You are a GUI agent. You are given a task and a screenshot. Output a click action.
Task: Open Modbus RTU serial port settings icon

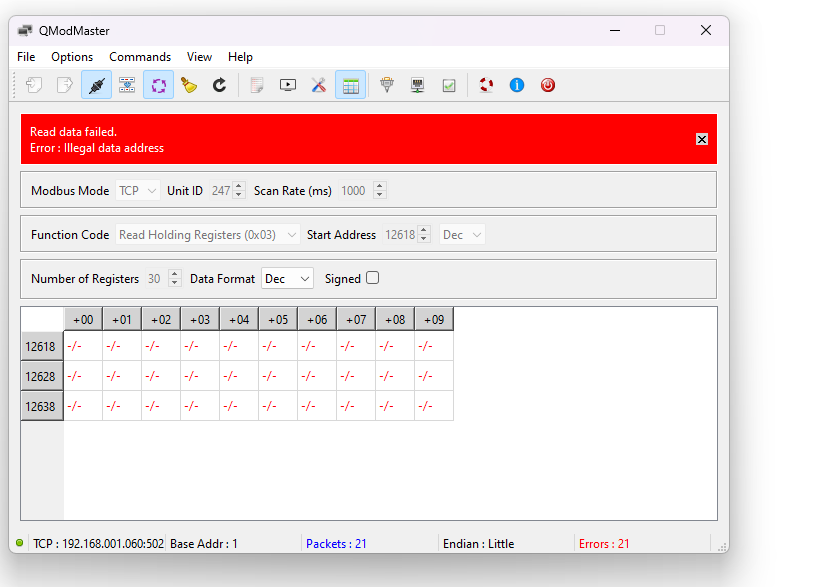(387, 85)
